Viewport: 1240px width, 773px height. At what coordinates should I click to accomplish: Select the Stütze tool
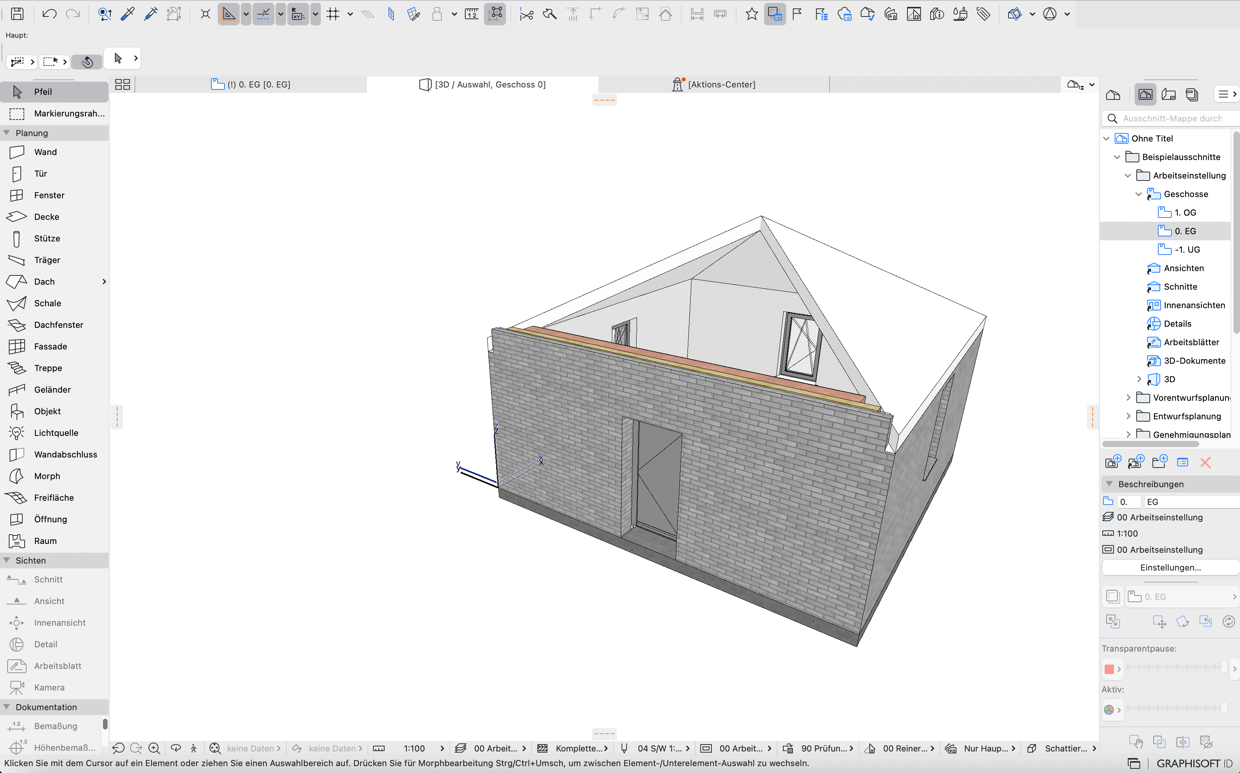click(54, 239)
